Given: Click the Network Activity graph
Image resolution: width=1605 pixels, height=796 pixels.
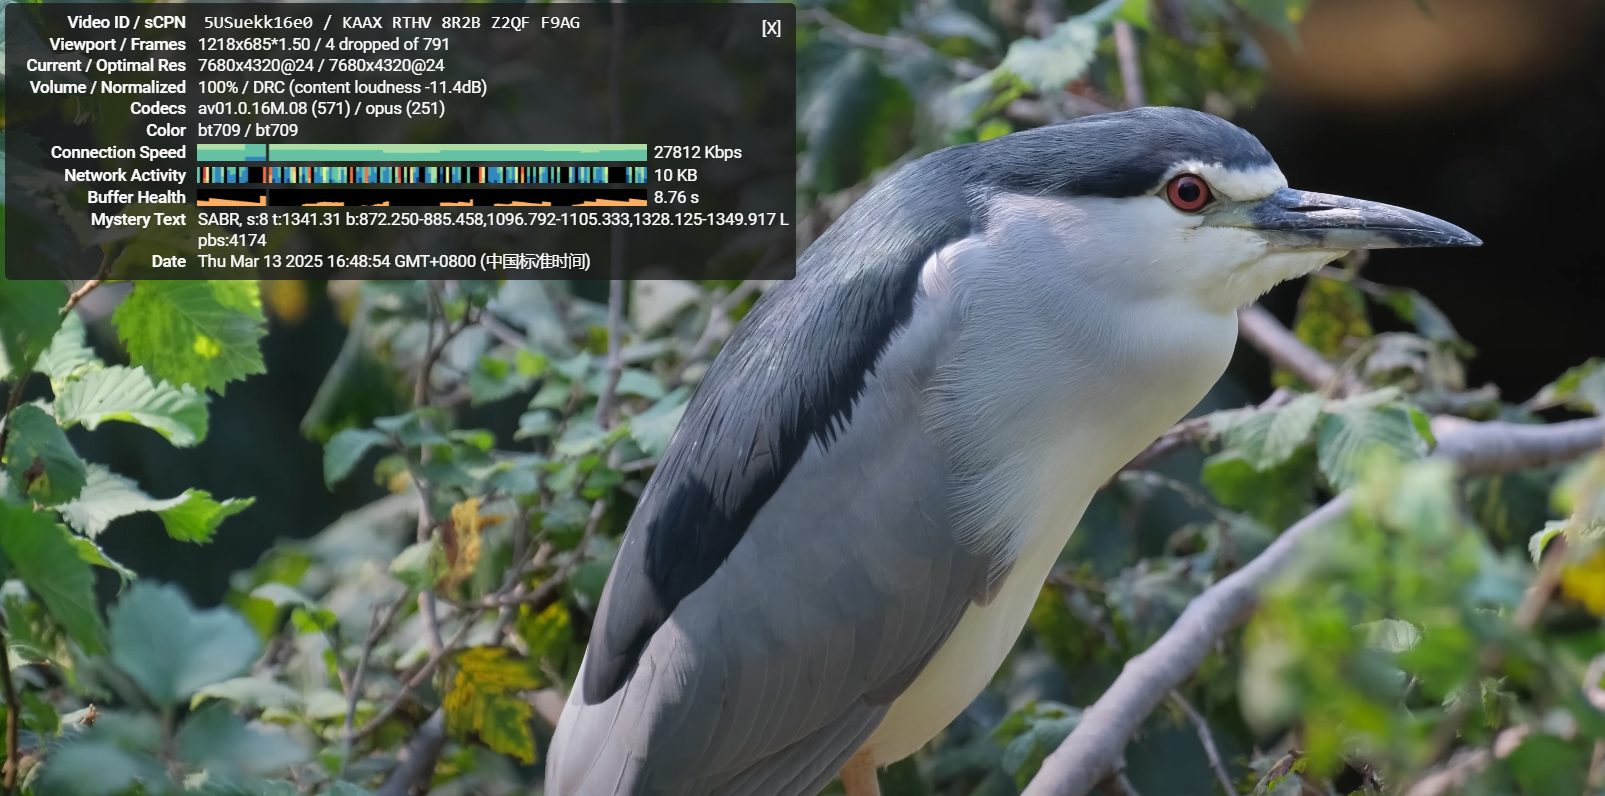Looking at the screenshot, I should pyautogui.click(x=421, y=175).
